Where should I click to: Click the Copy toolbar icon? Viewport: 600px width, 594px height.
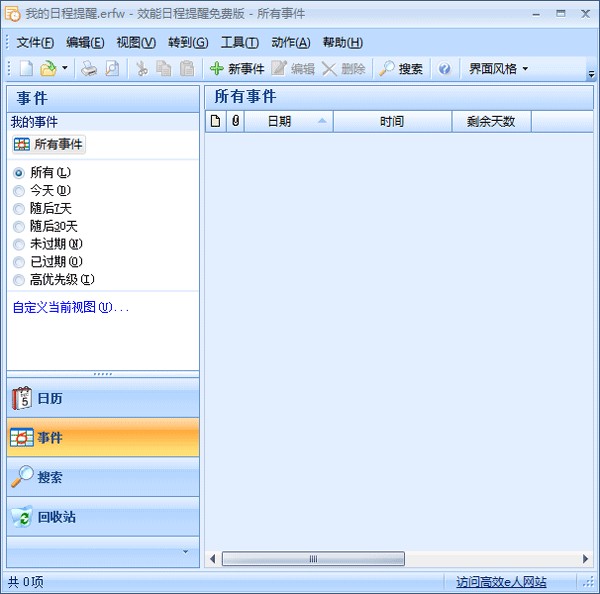(x=164, y=69)
